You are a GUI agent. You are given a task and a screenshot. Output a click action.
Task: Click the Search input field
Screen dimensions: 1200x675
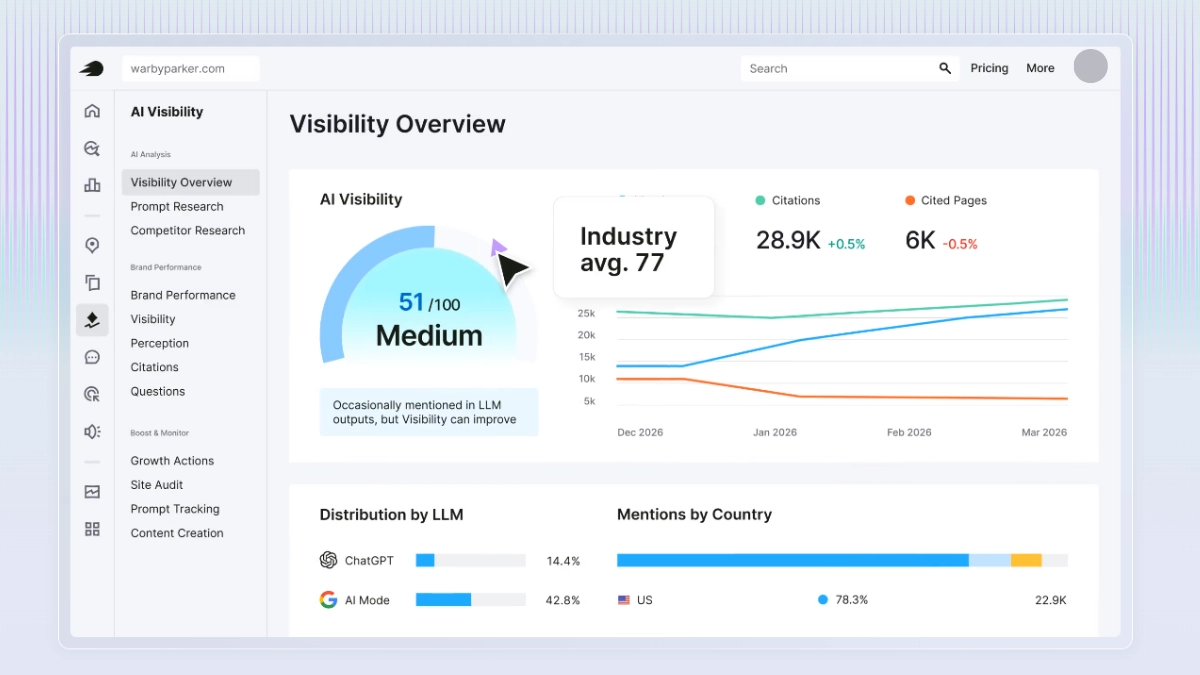coord(851,68)
